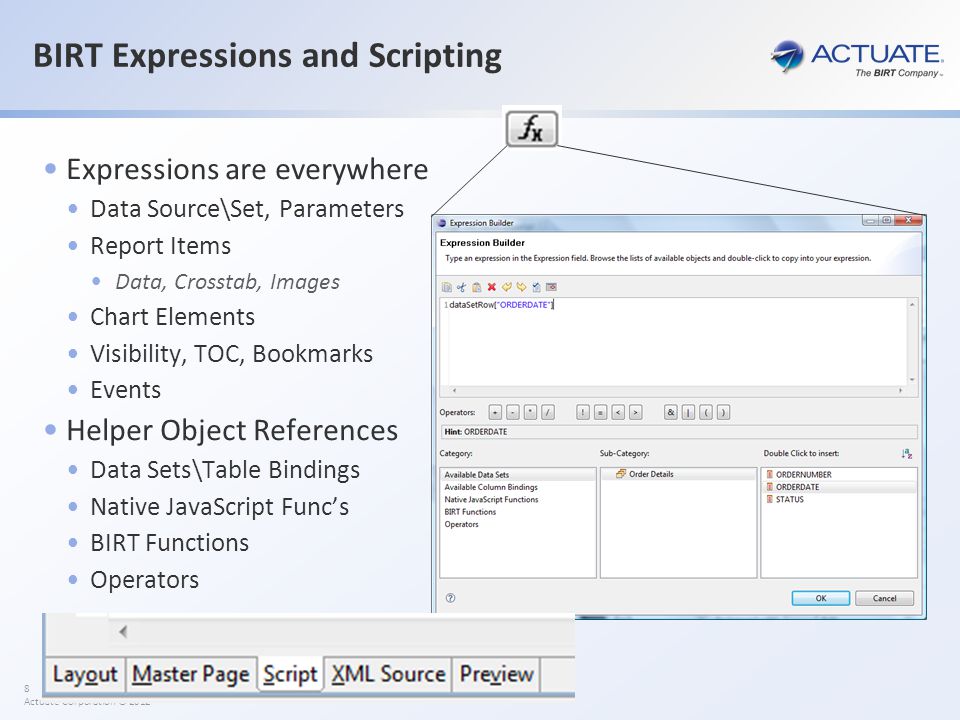Image resolution: width=960 pixels, height=720 pixels.
Task: Click the Undo arrow icon
Action: point(506,287)
